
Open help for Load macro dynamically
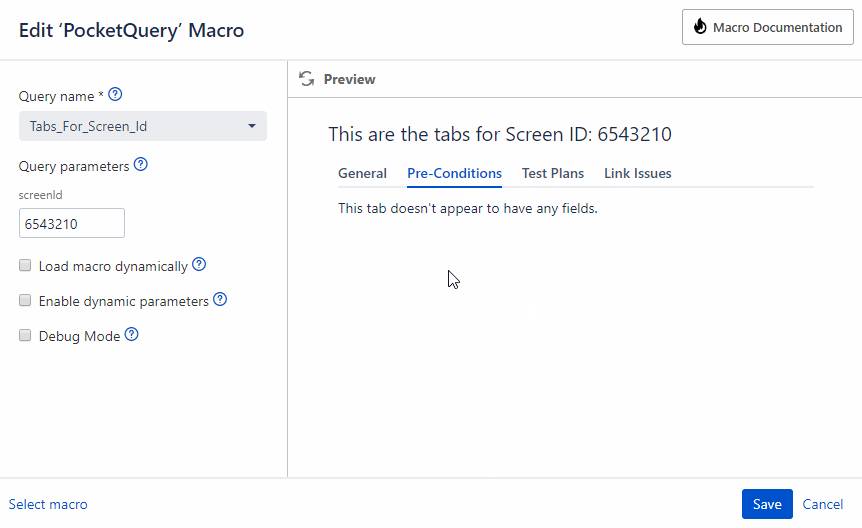[199, 265]
